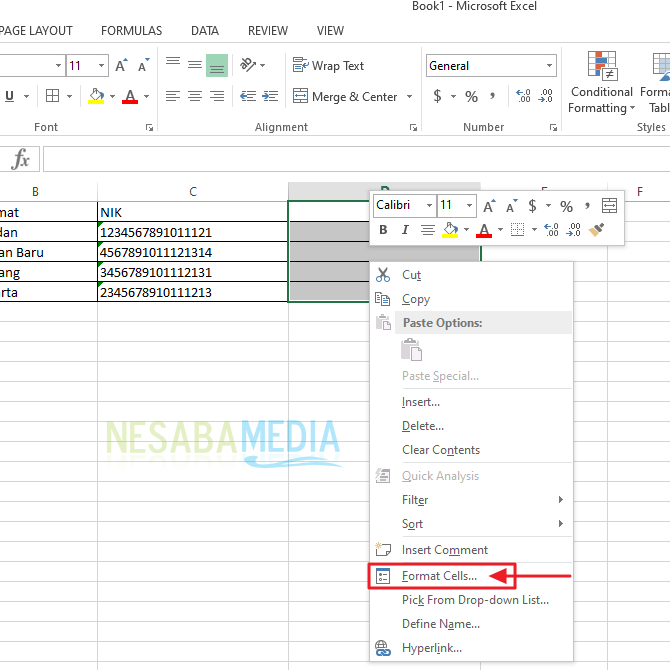Apply red font color in ribbon
Viewport: 670px width, 670px height.
click(130, 96)
